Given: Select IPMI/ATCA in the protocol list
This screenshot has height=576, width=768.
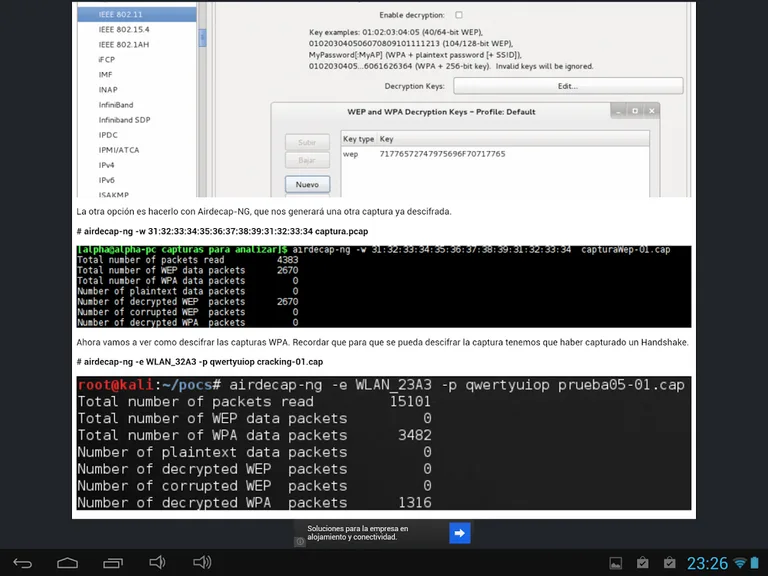Looking at the screenshot, I should tap(119, 150).
